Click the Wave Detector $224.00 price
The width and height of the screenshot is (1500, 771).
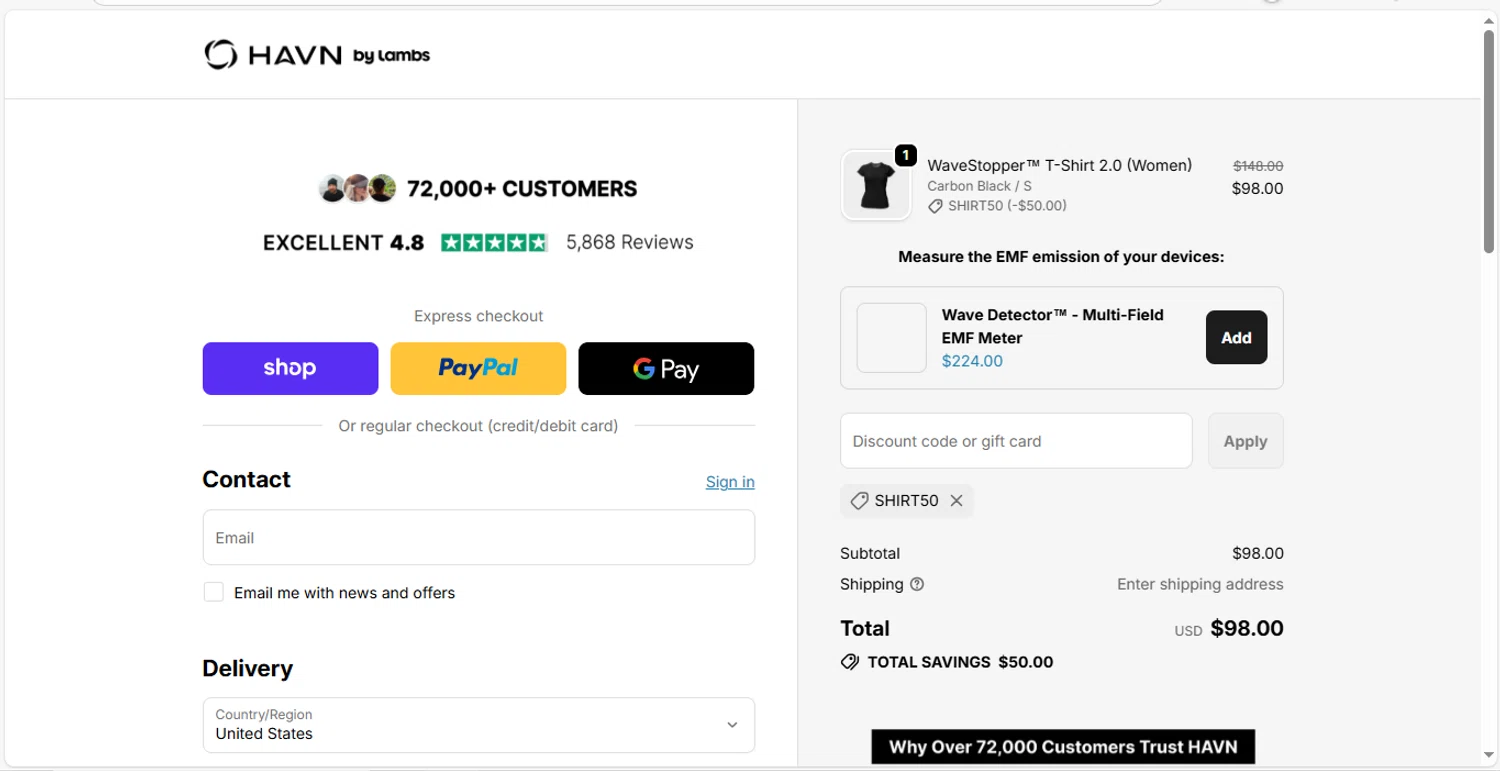(x=972, y=361)
